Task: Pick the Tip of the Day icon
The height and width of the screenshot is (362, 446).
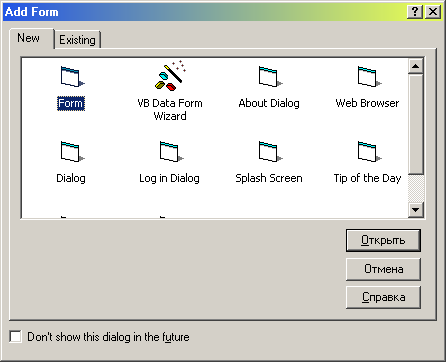Action: (369, 151)
